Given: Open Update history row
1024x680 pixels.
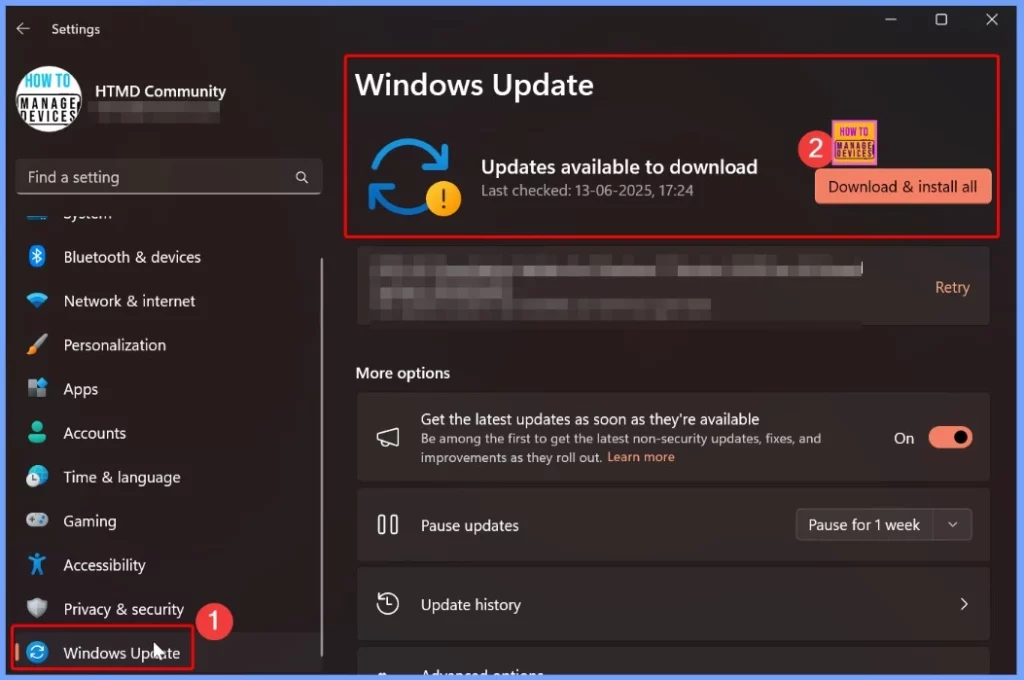Looking at the screenshot, I should pos(673,604).
